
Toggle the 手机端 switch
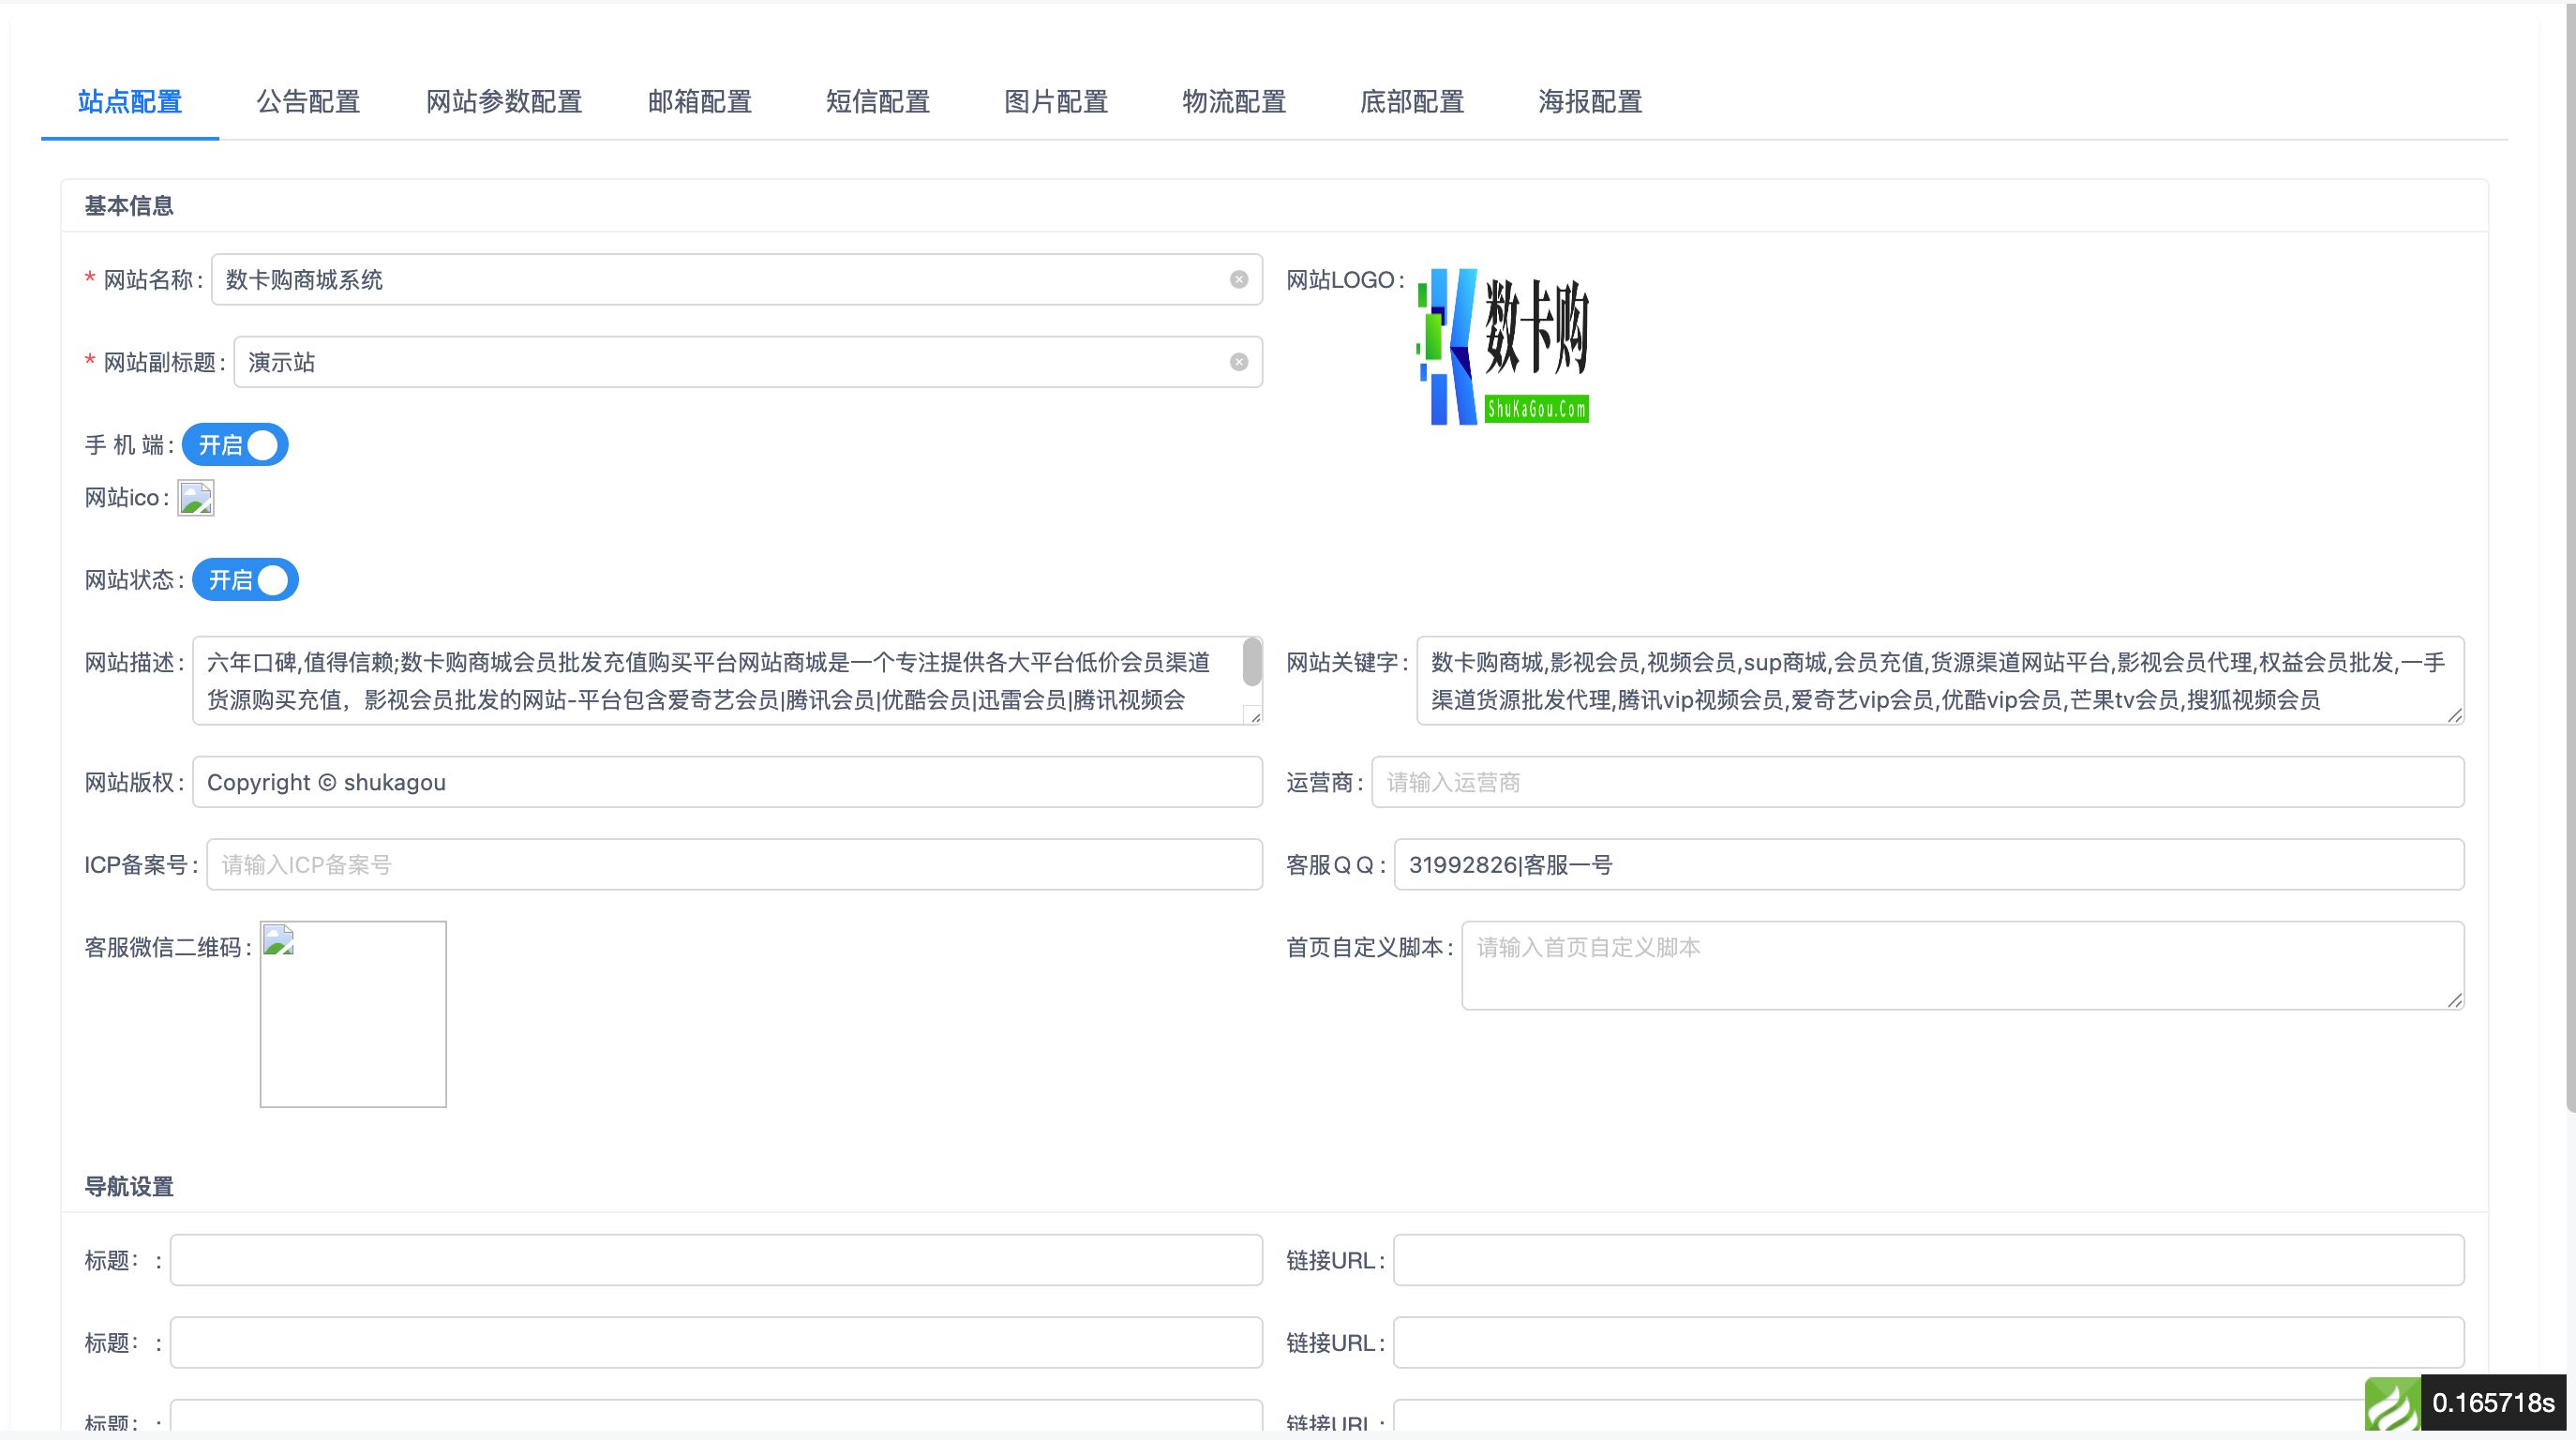pyautogui.click(x=235, y=445)
